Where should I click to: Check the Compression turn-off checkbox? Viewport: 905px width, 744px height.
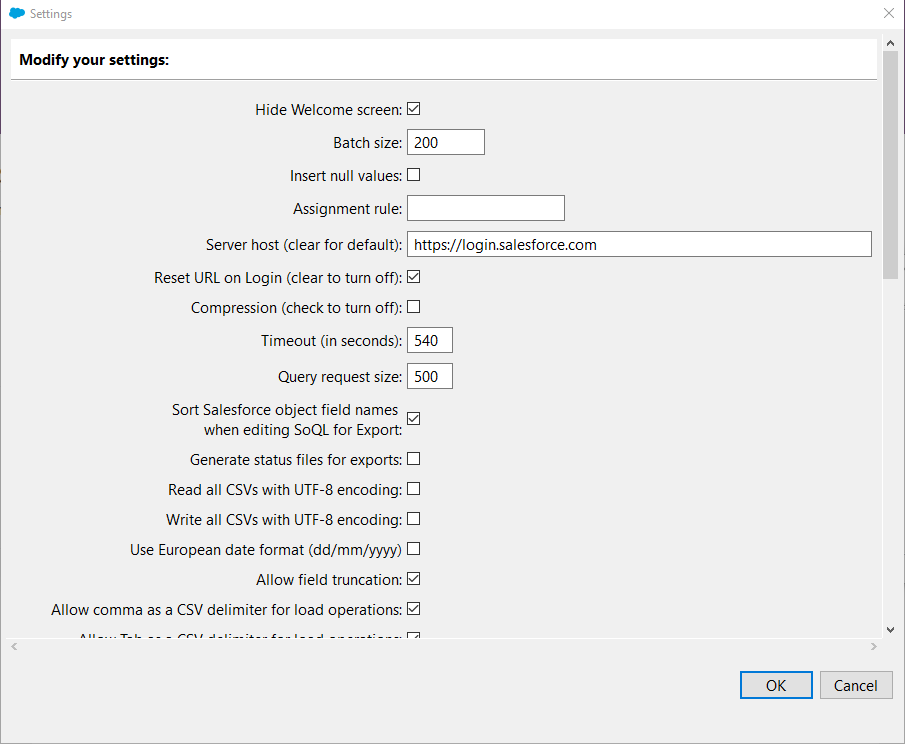[413, 307]
